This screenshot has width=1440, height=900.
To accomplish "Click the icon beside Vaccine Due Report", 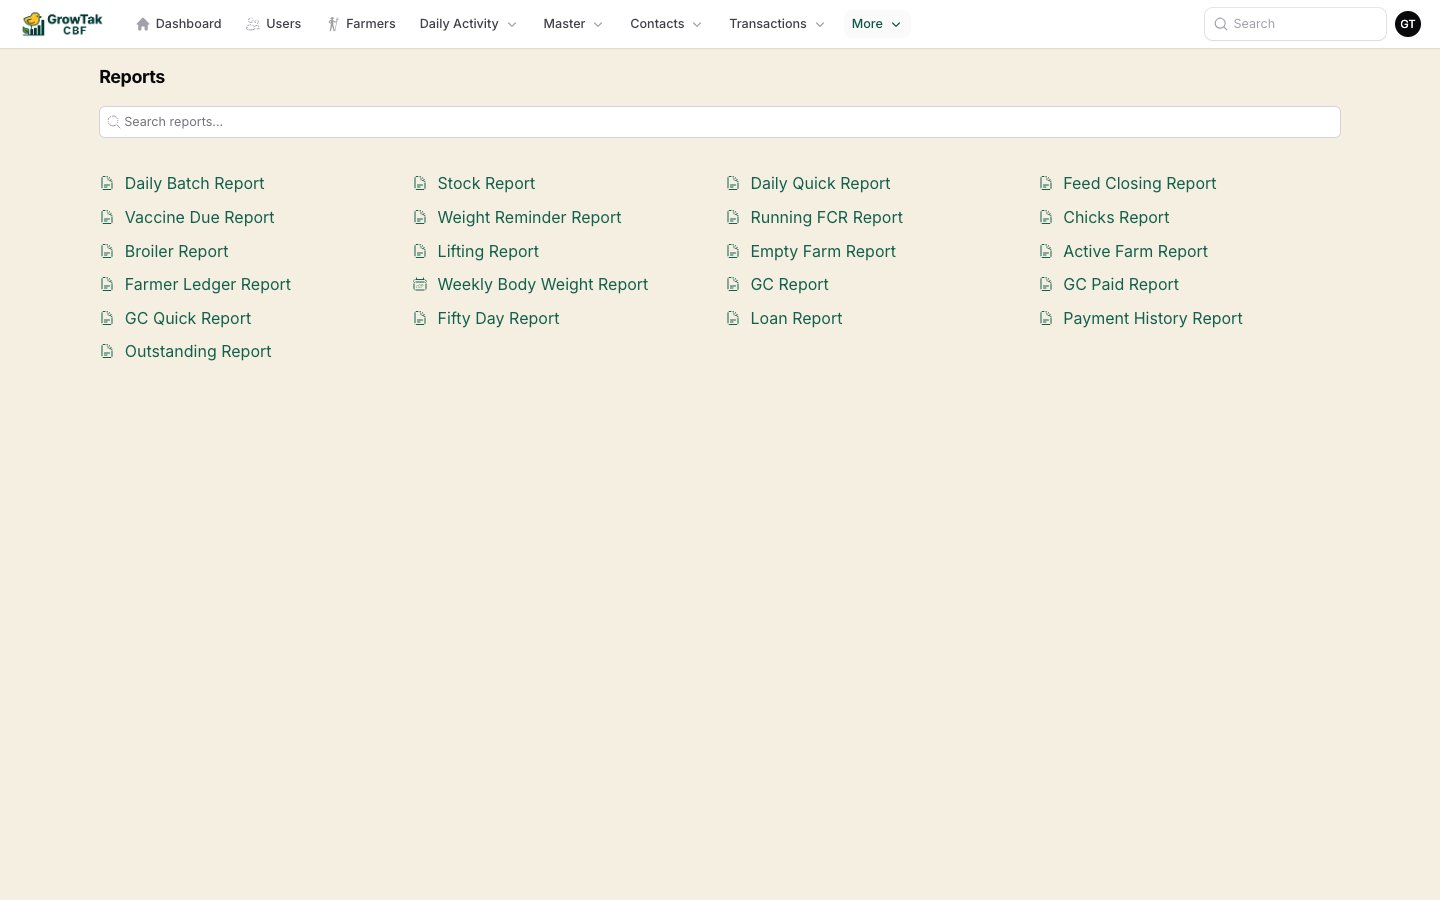I will coord(107,218).
